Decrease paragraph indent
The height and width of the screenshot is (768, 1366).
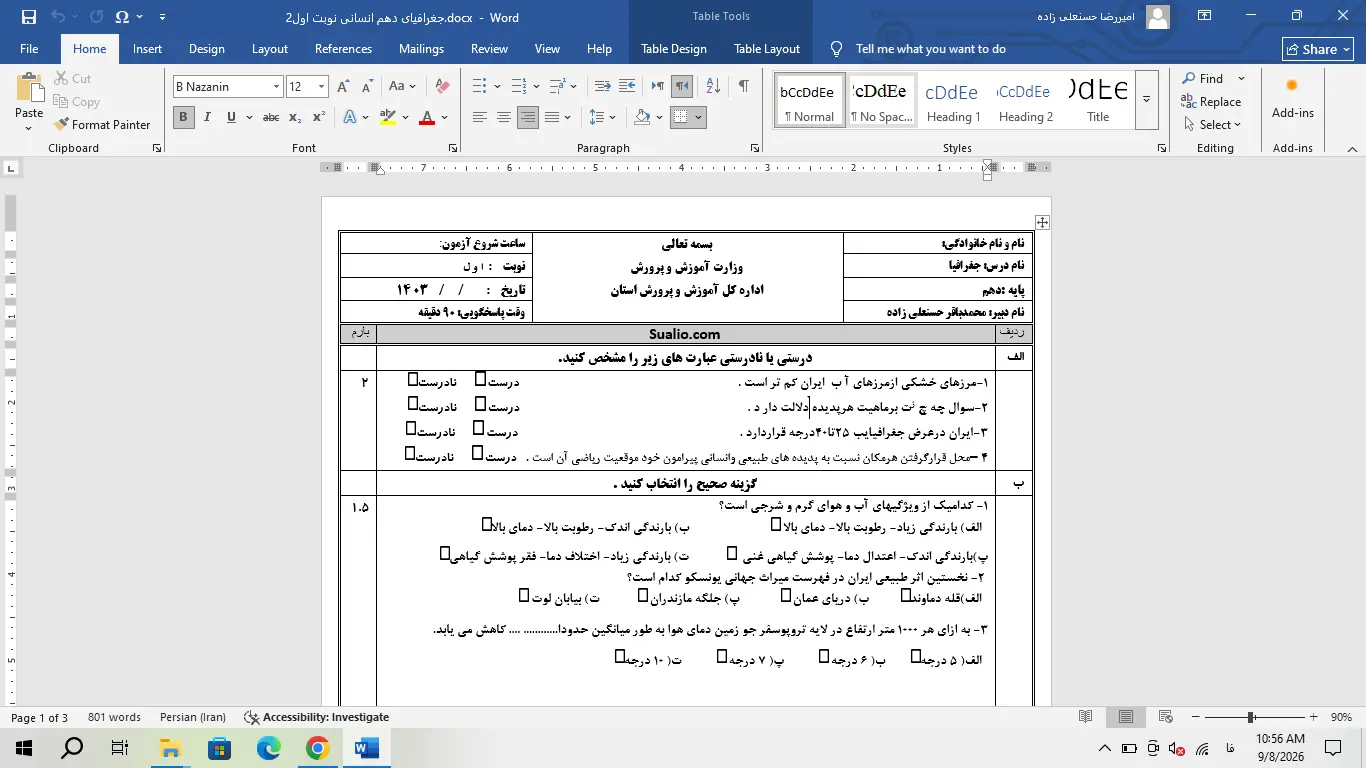pyautogui.click(x=603, y=87)
